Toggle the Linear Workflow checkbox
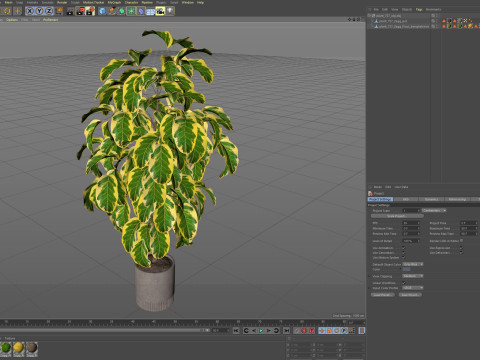The height and width of the screenshot is (360, 480). pyautogui.click(x=403, y=283)
